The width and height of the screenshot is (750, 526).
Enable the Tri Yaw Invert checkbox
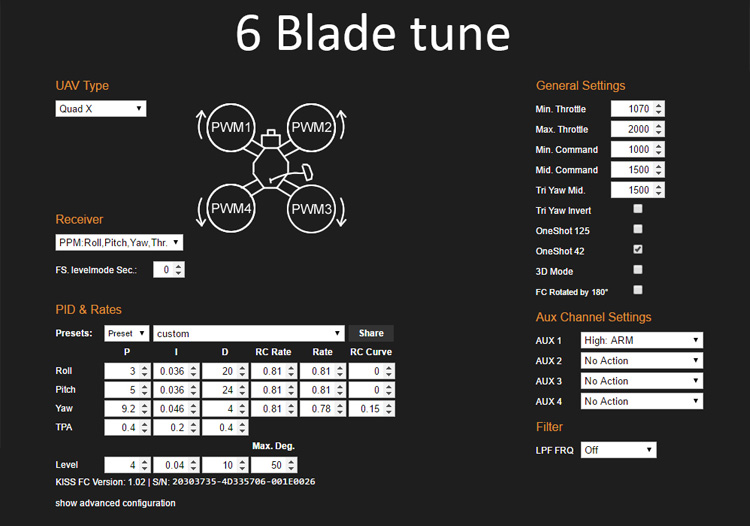pos(638,209)
